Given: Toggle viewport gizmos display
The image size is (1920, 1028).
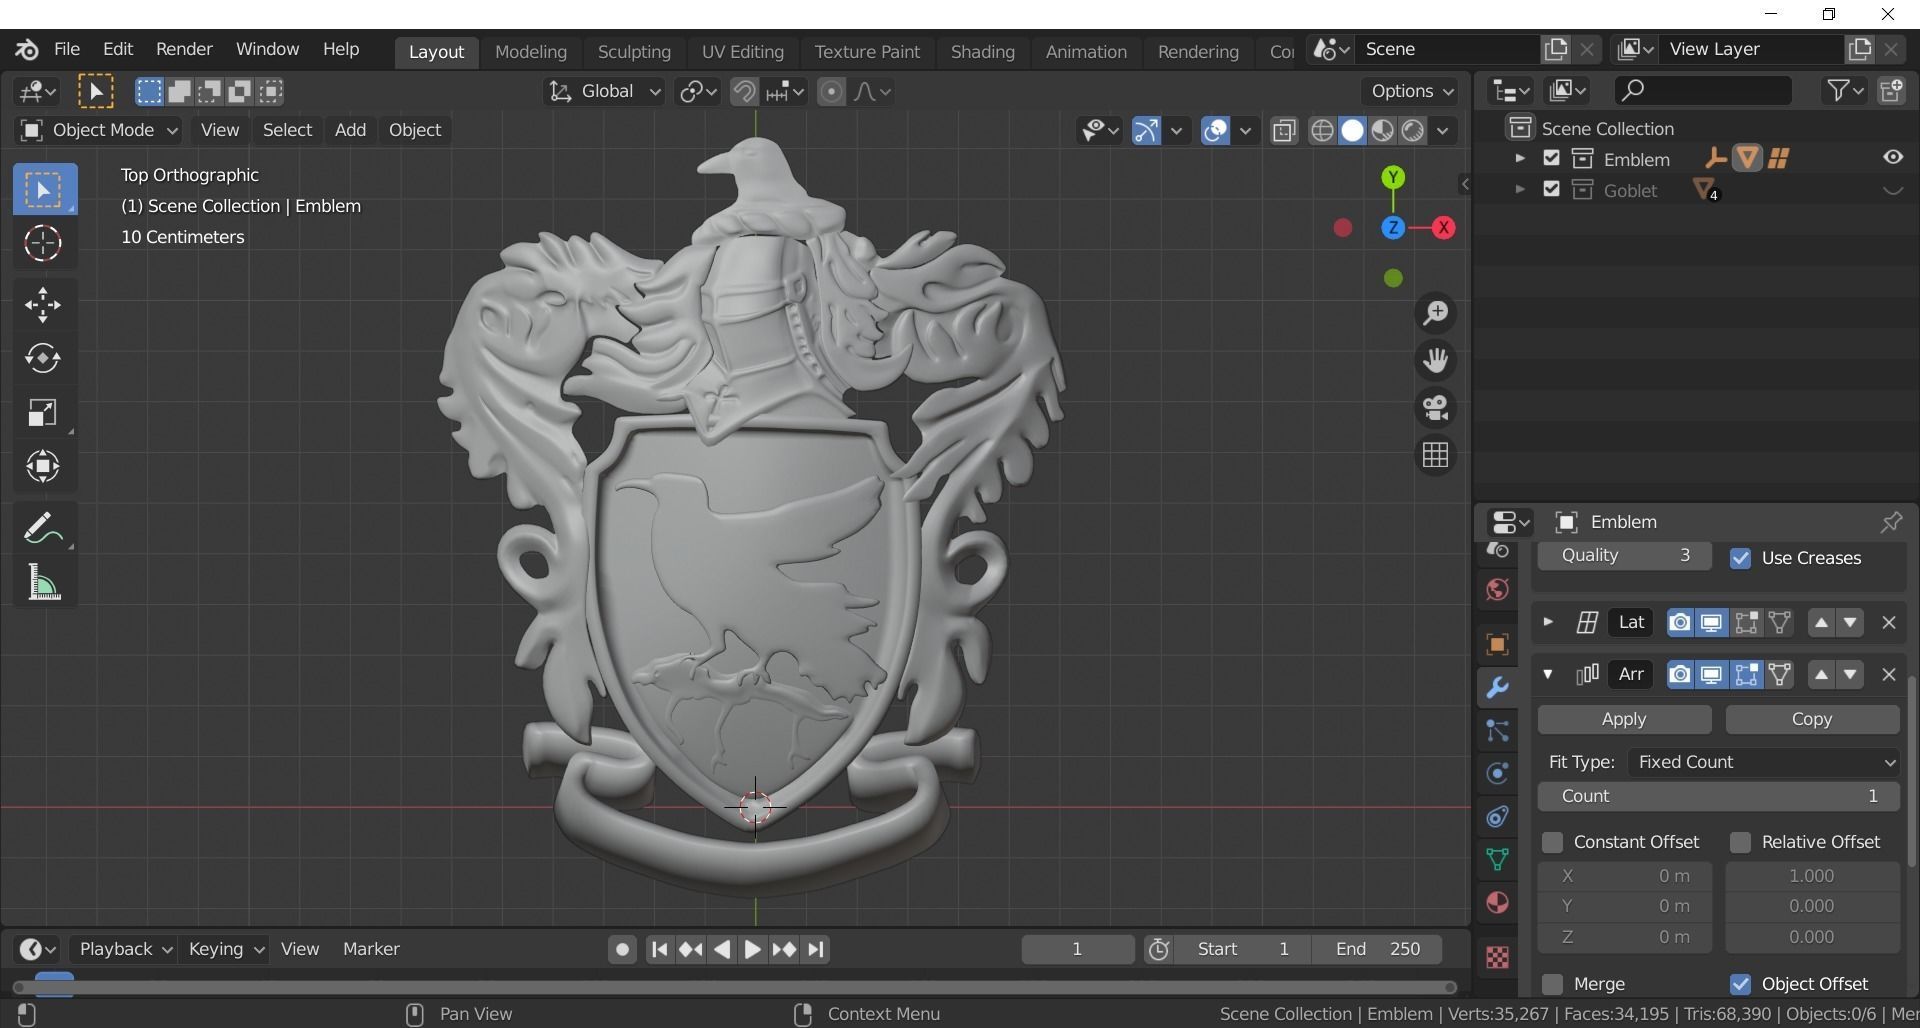Looking at the screenshot, I should [1146, 131].
